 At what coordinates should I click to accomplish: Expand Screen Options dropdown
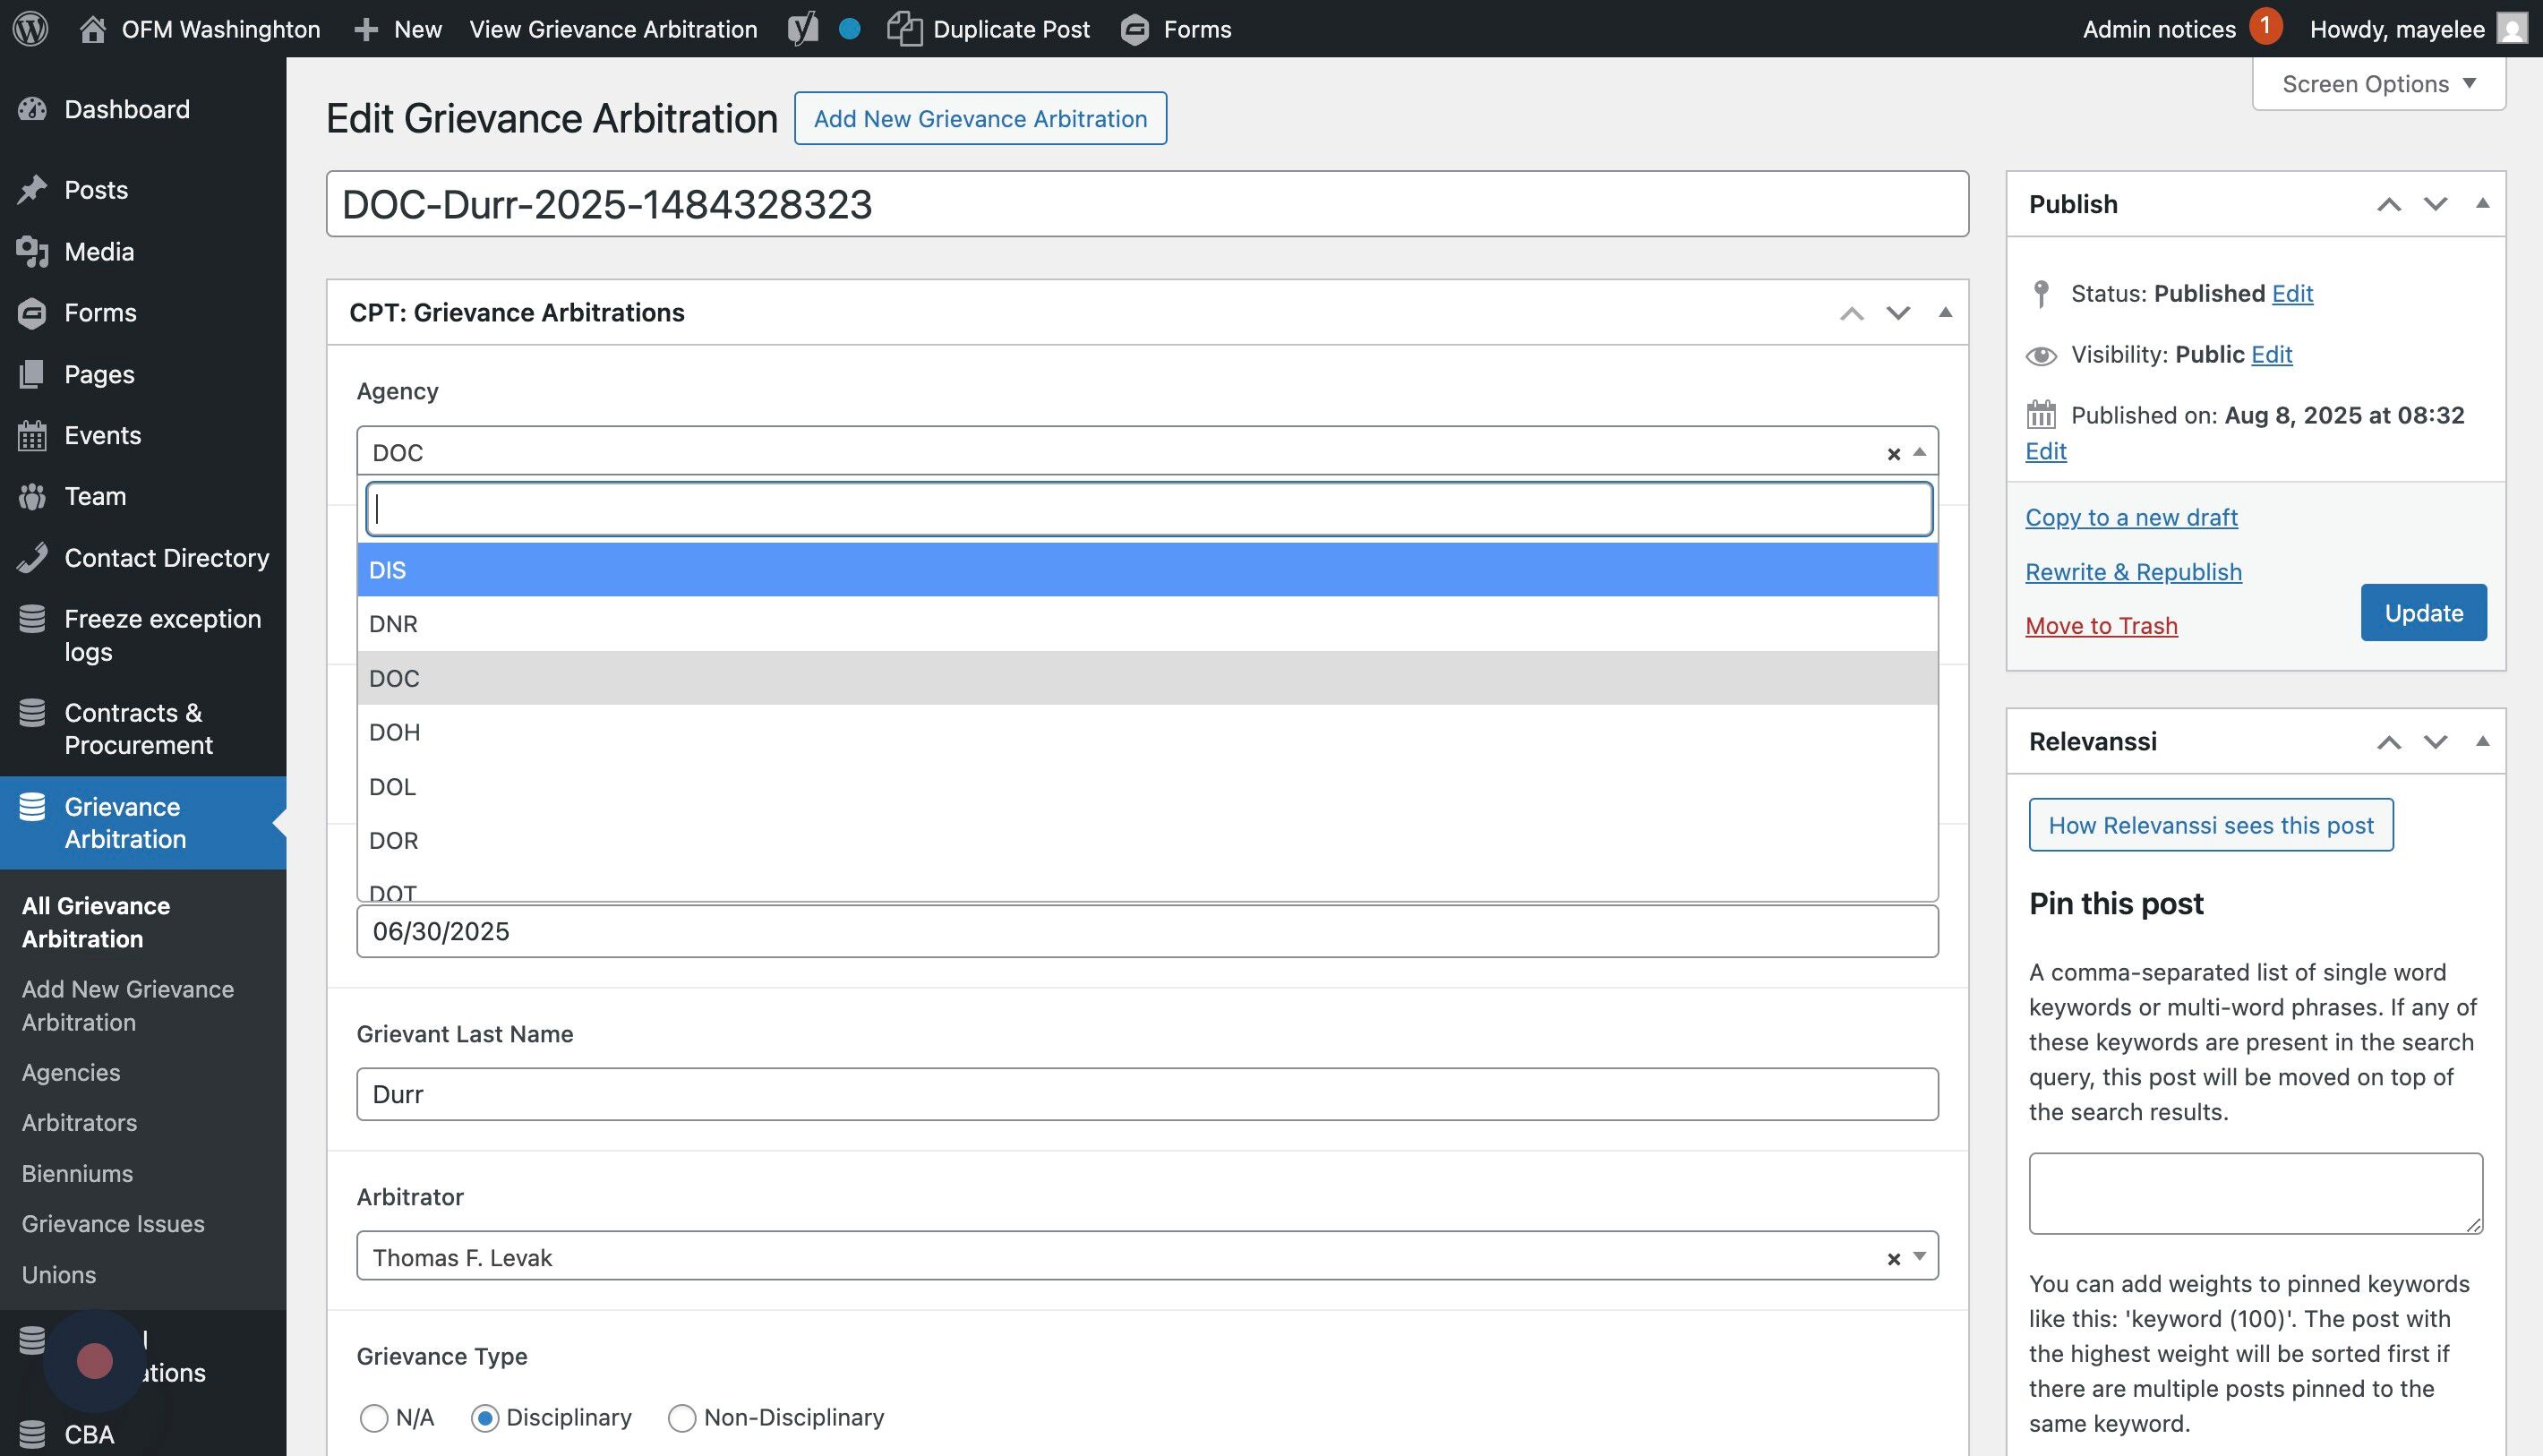2378,84
